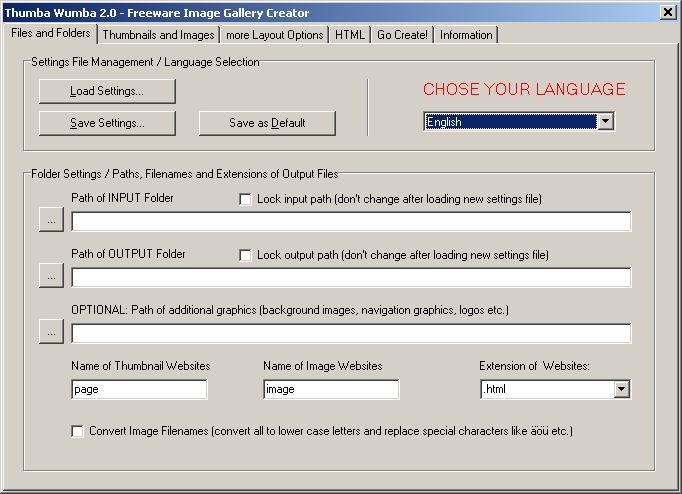Enable the Lock output path checkbox

click(x=245, y=255)
